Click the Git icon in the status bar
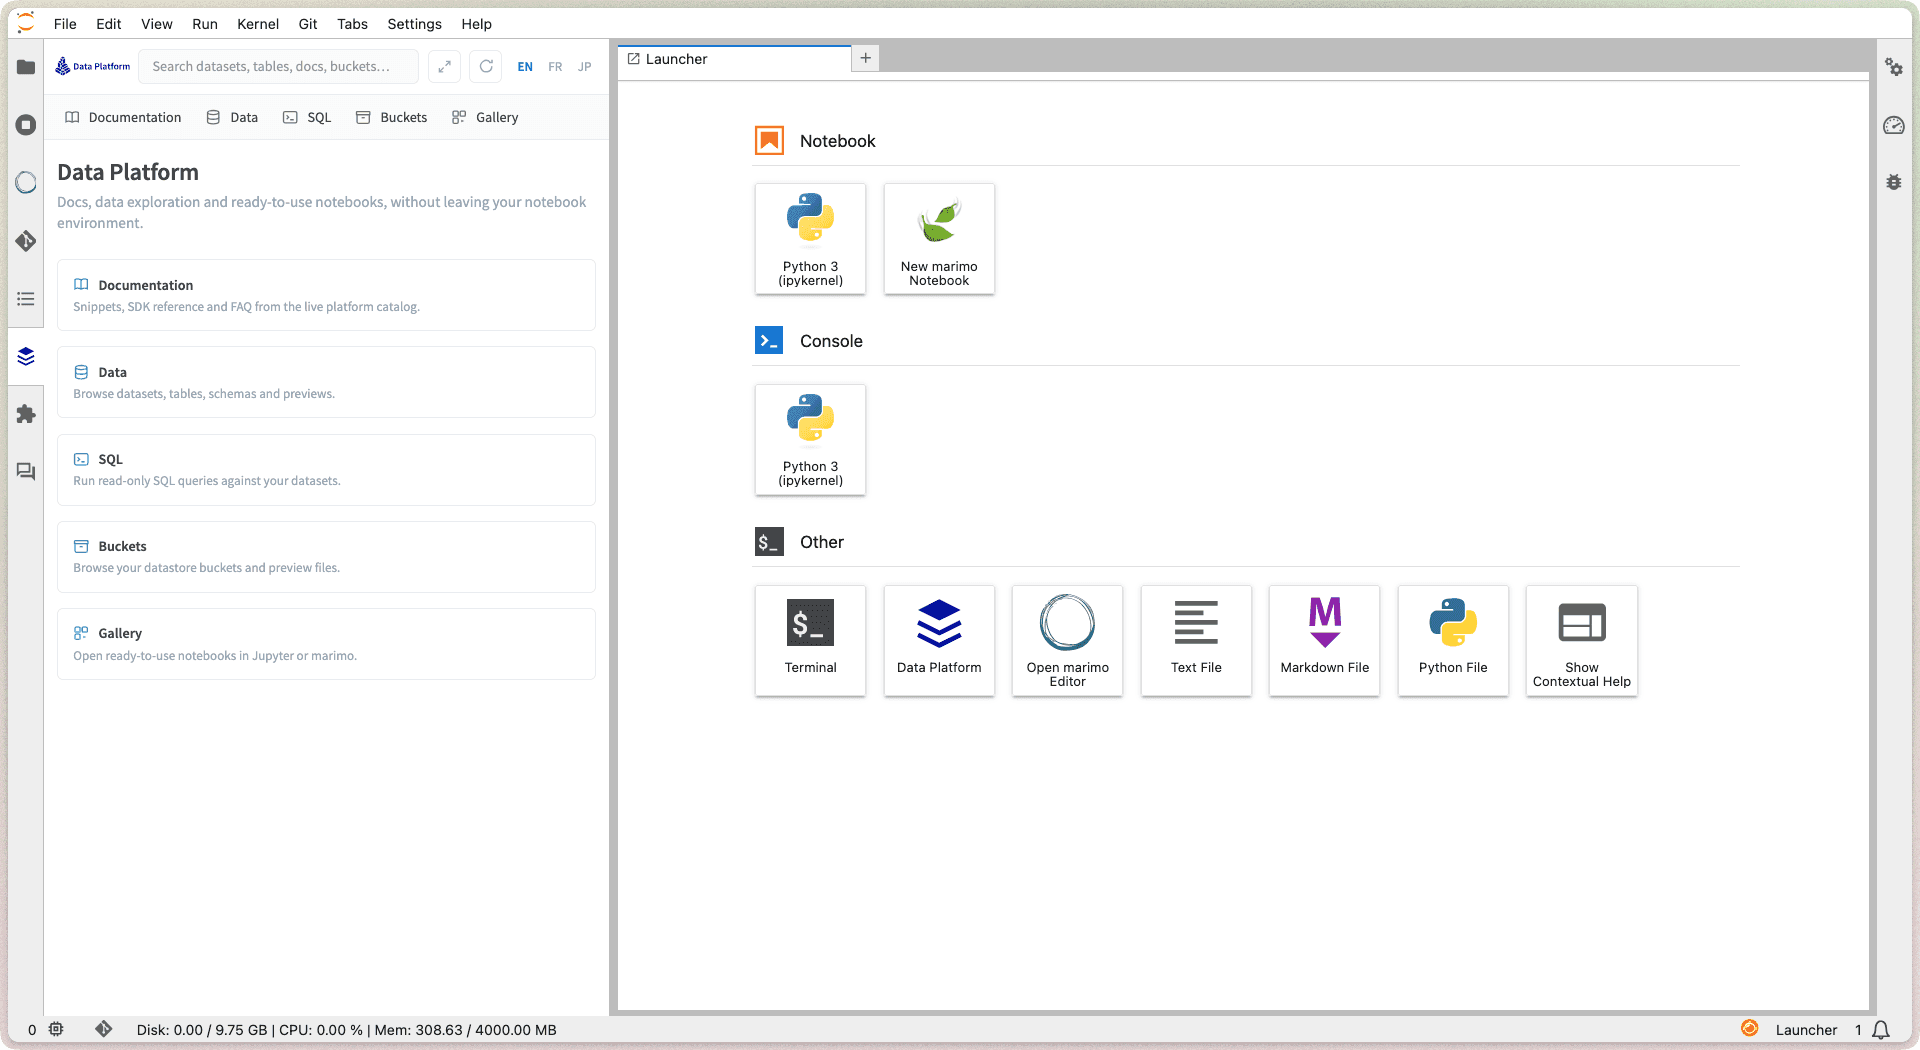Image resolution: width=1920 pixels, height=1050 pixels. (103, 1029)
